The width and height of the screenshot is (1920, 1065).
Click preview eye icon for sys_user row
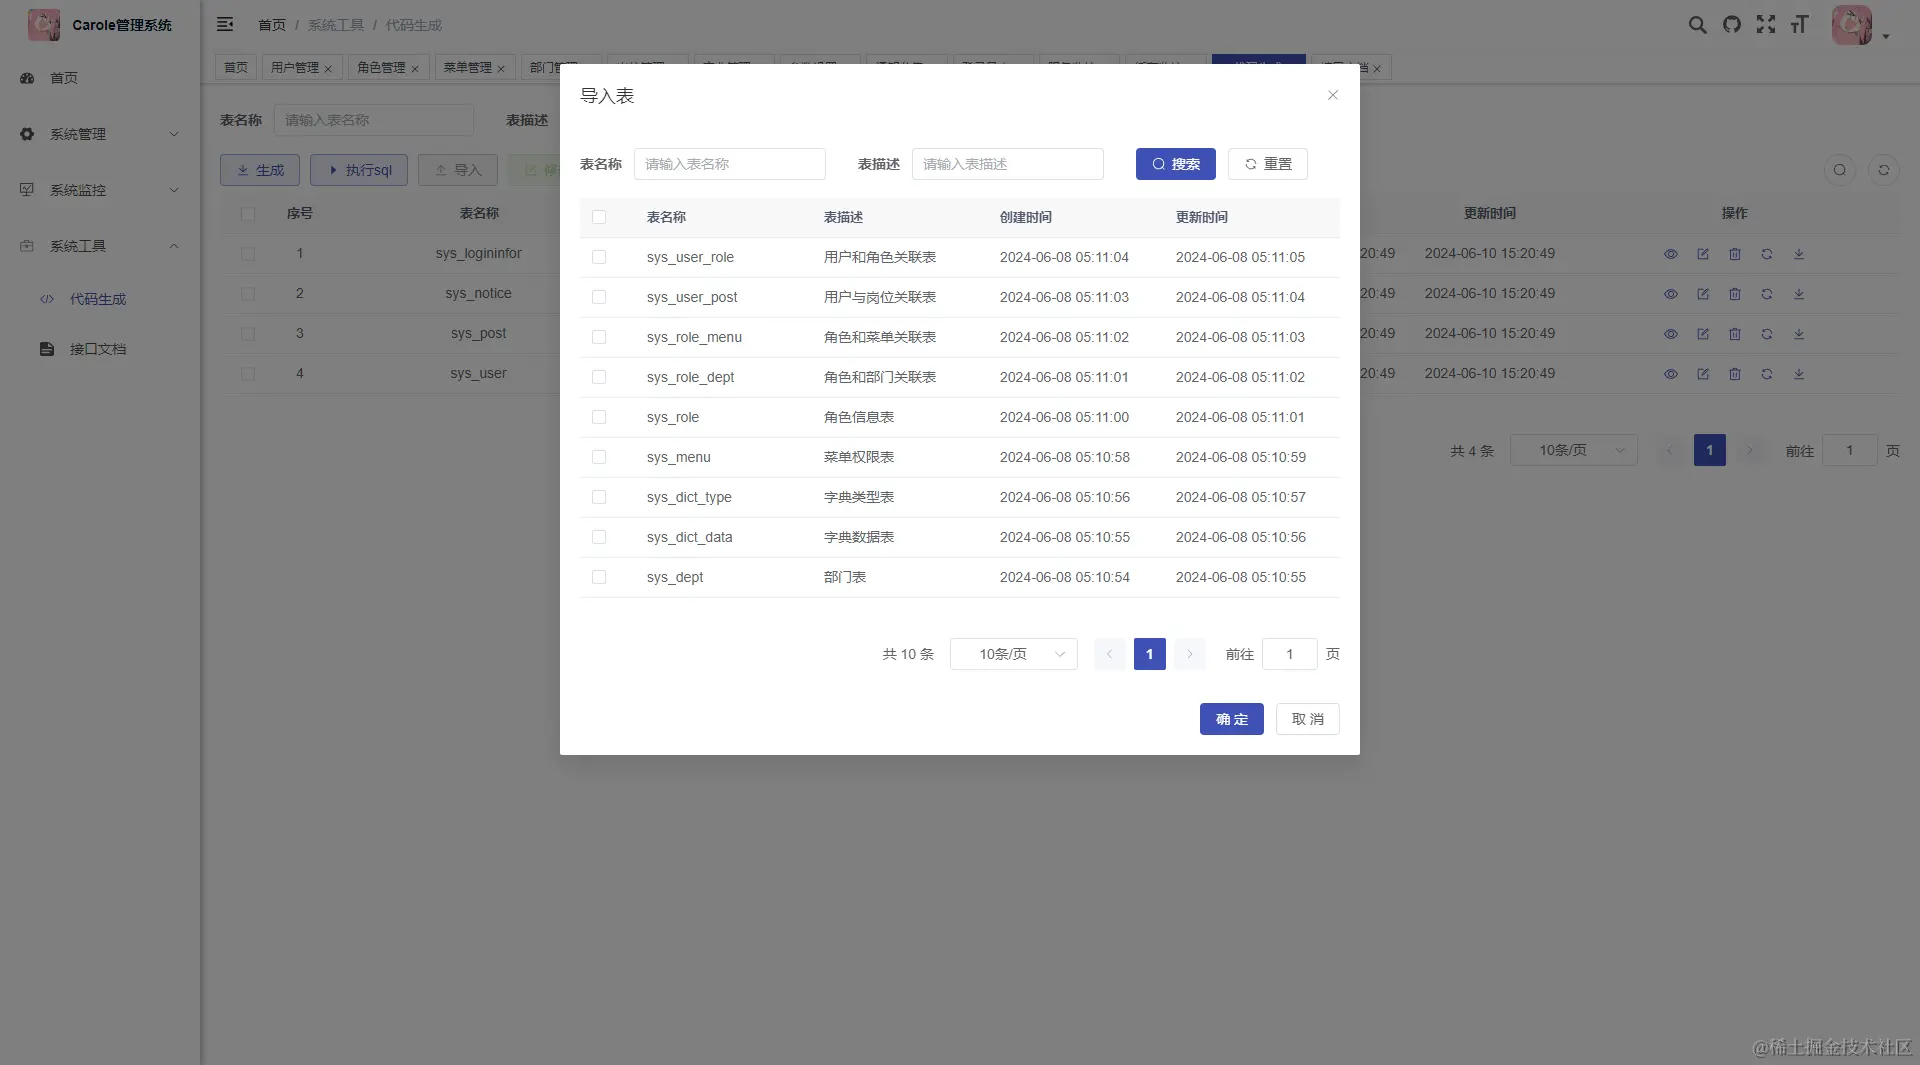(x=1671, y=374)
